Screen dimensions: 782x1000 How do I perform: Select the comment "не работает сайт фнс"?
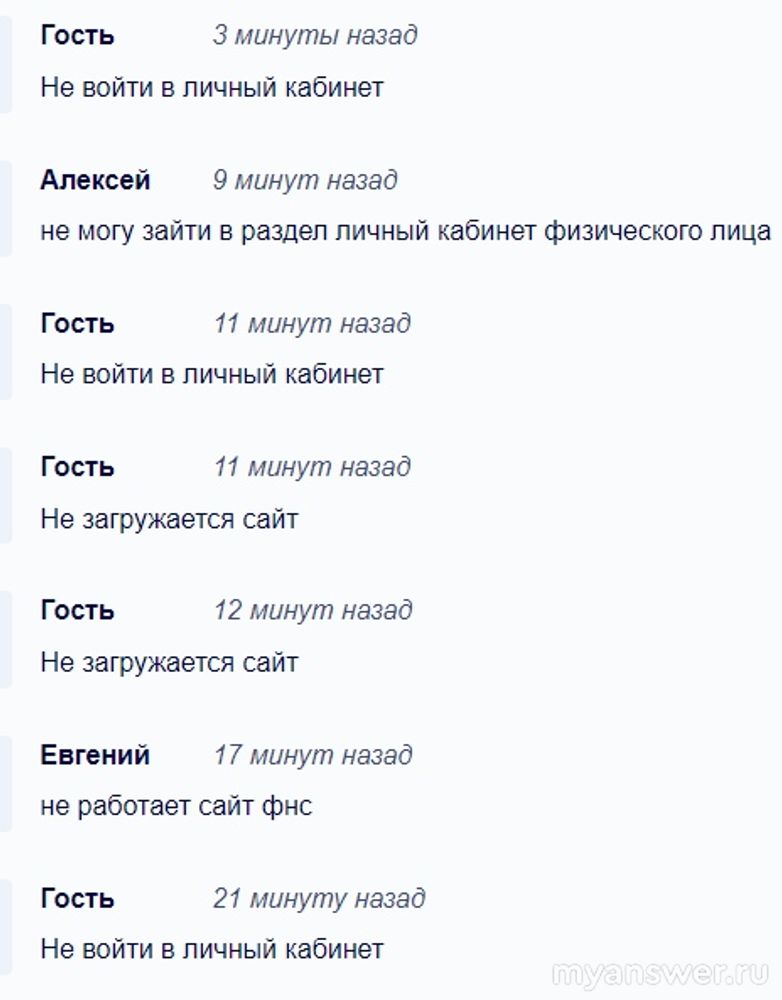[176, 806]
